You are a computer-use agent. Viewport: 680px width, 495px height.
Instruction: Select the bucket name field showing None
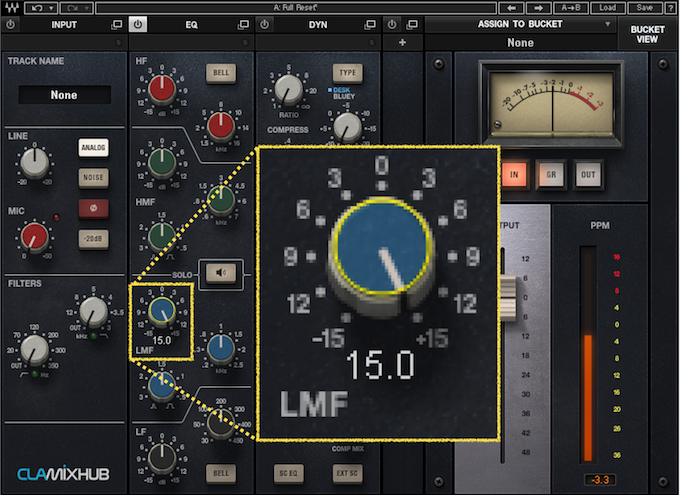point(520,43)
